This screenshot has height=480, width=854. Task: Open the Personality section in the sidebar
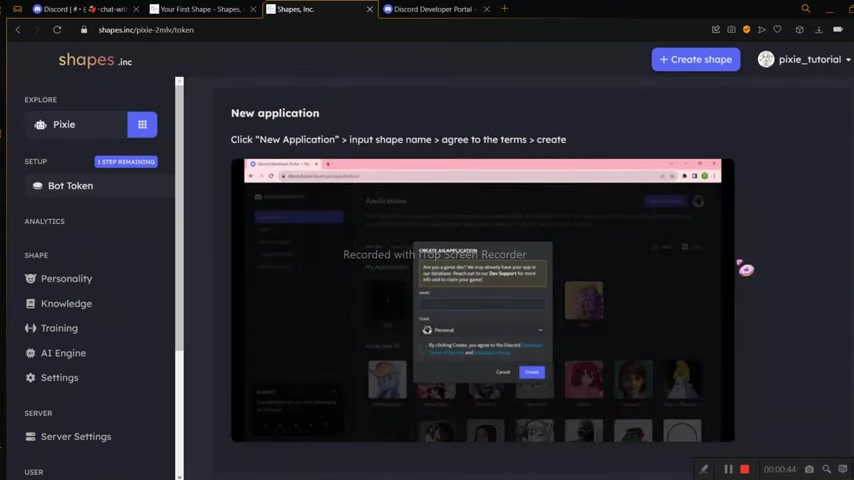tap(66, 279)
